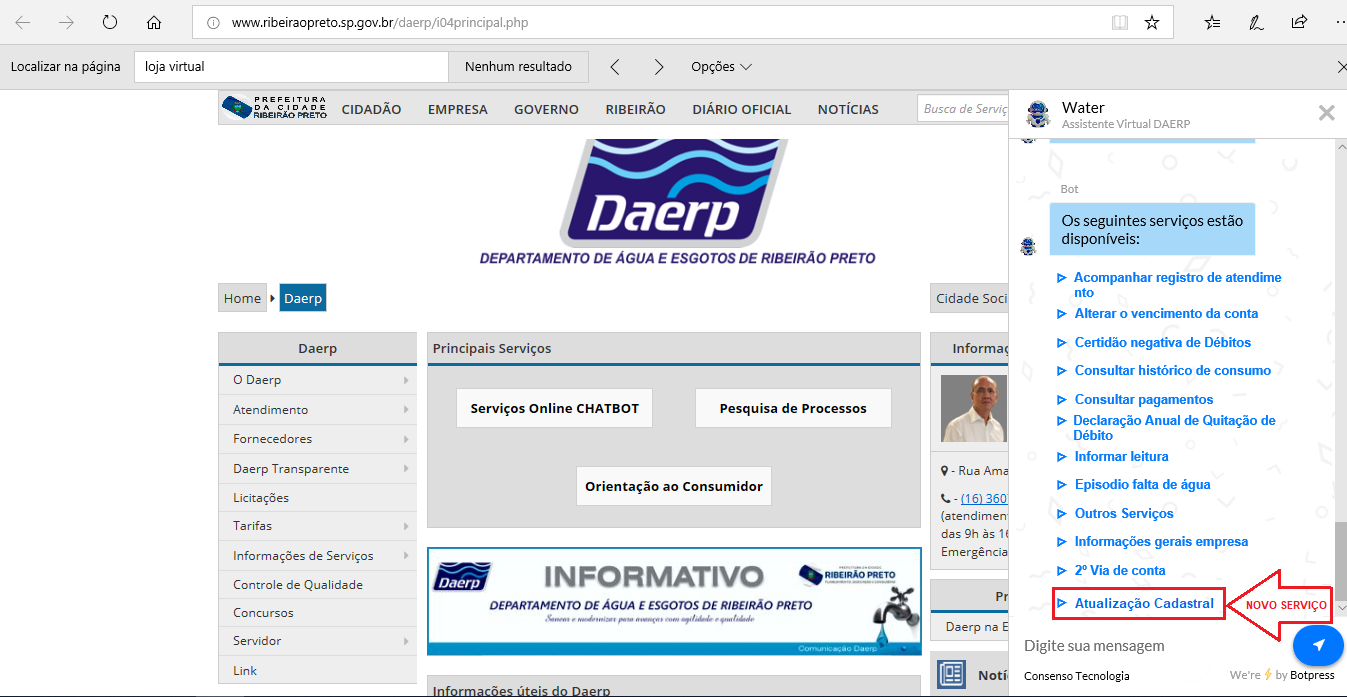Click the Water chatbot avatar icon
The image size is (1347, 697).
1037,115
